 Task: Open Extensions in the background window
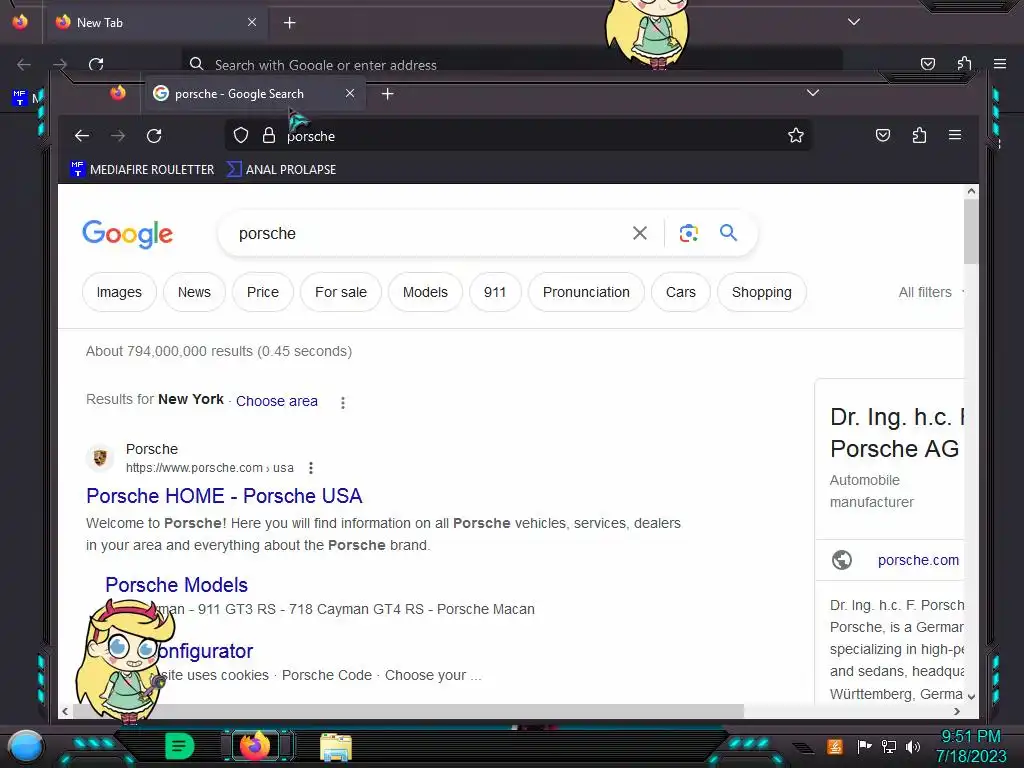tap(964, 63)
